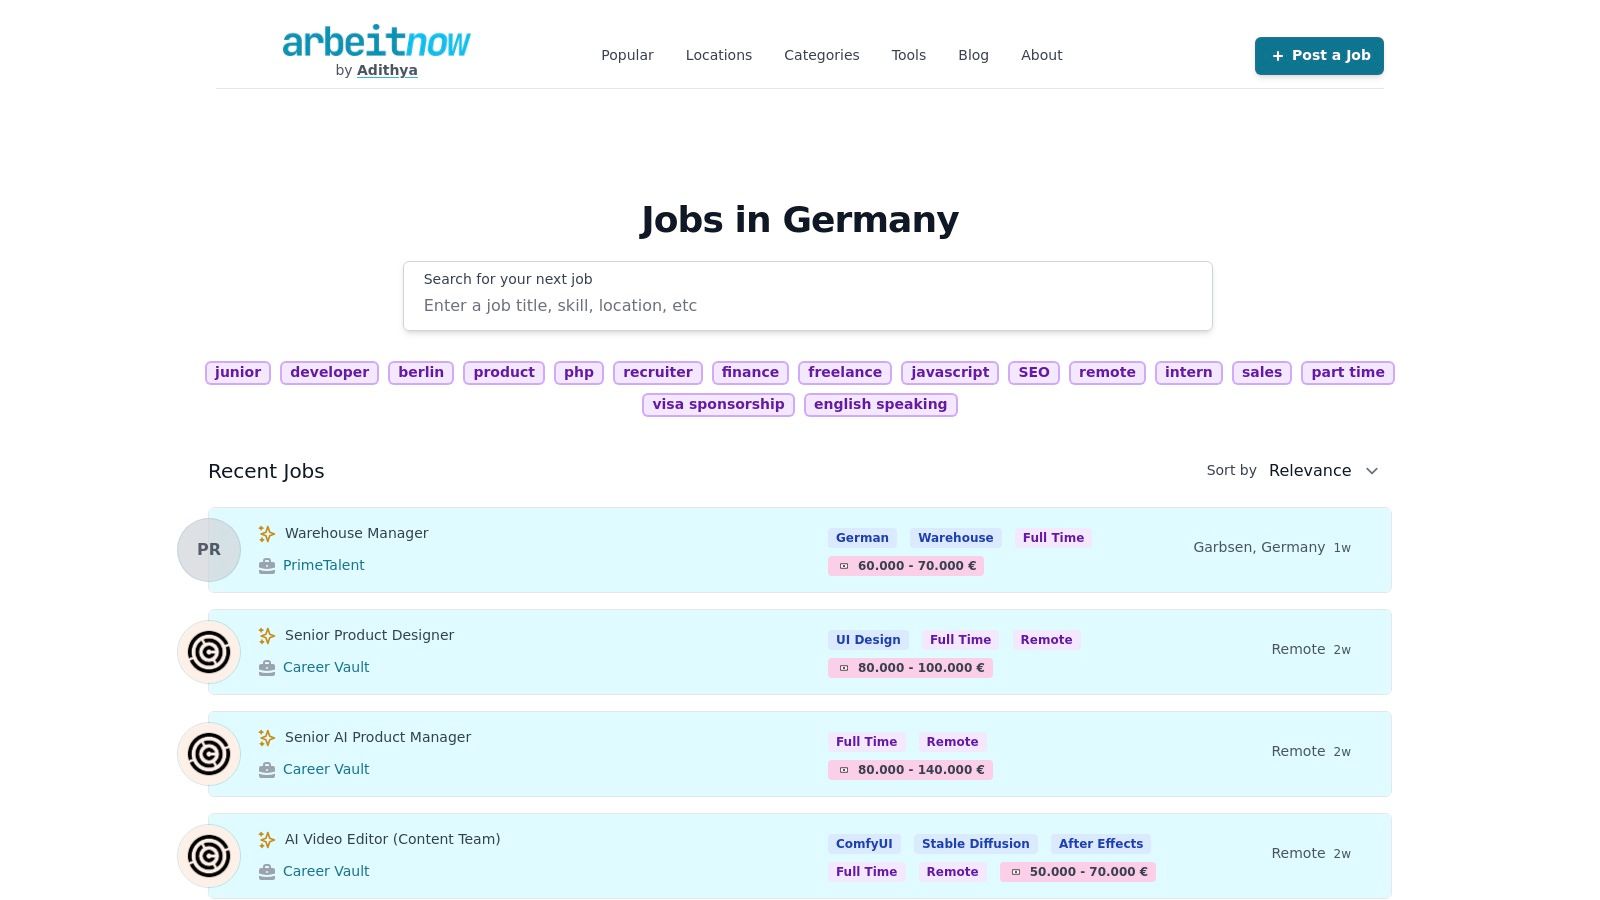The image size is (1600, 900).
Task: Toggle the english speaking filter tag
Action: point(880,404)
